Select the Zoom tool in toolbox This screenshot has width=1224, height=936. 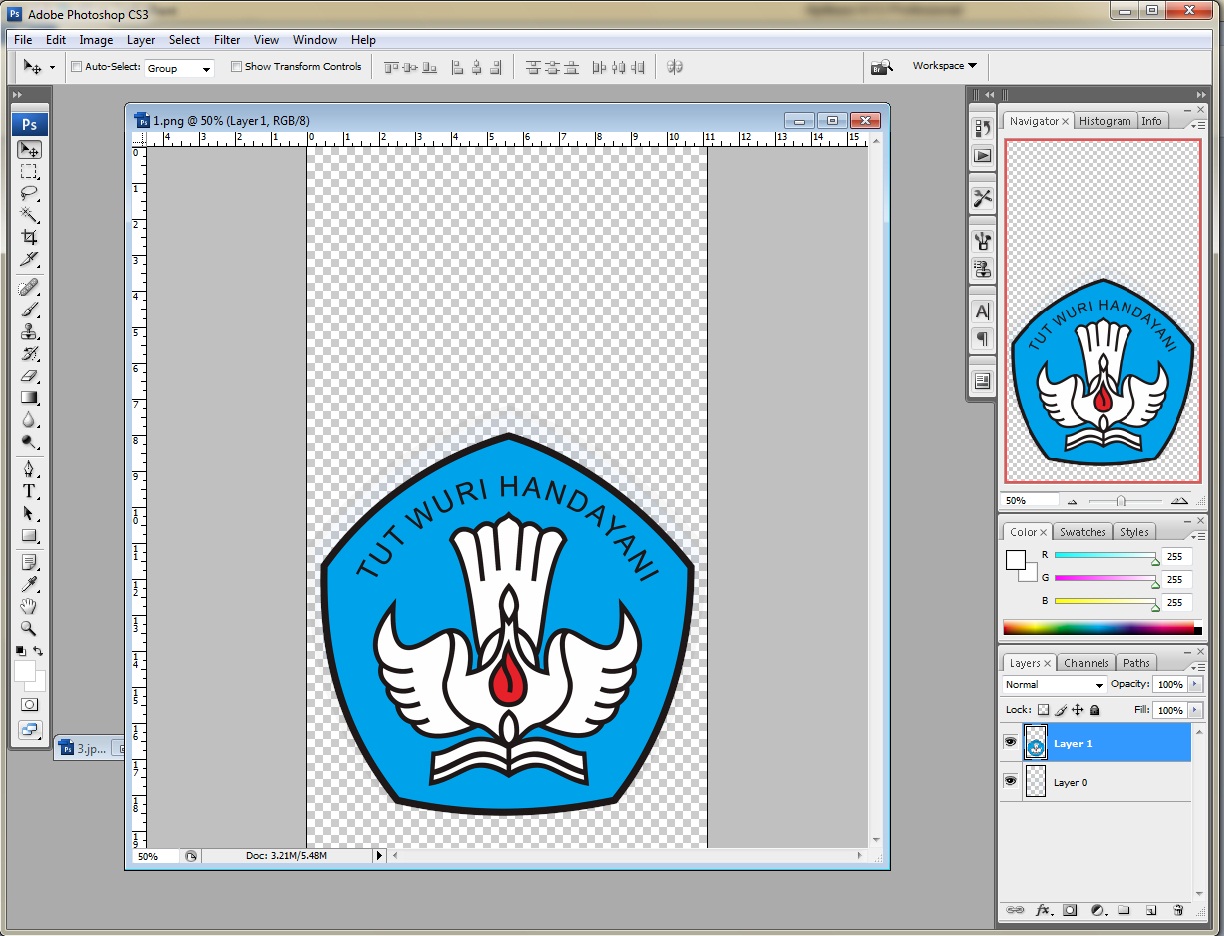point(30,629)
